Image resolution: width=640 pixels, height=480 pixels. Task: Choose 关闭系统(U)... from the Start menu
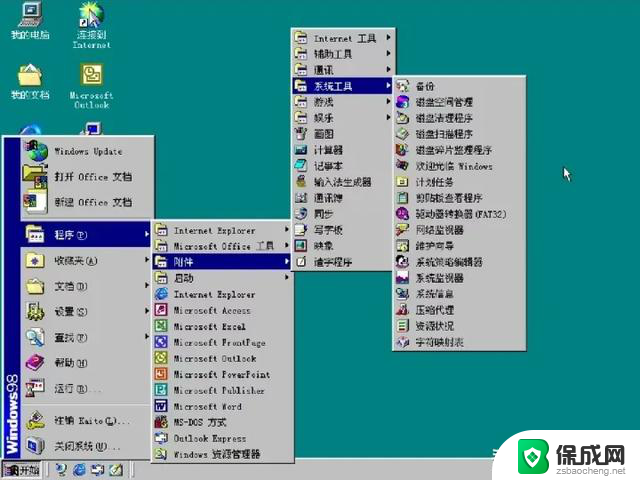click(x=86, y=446)
